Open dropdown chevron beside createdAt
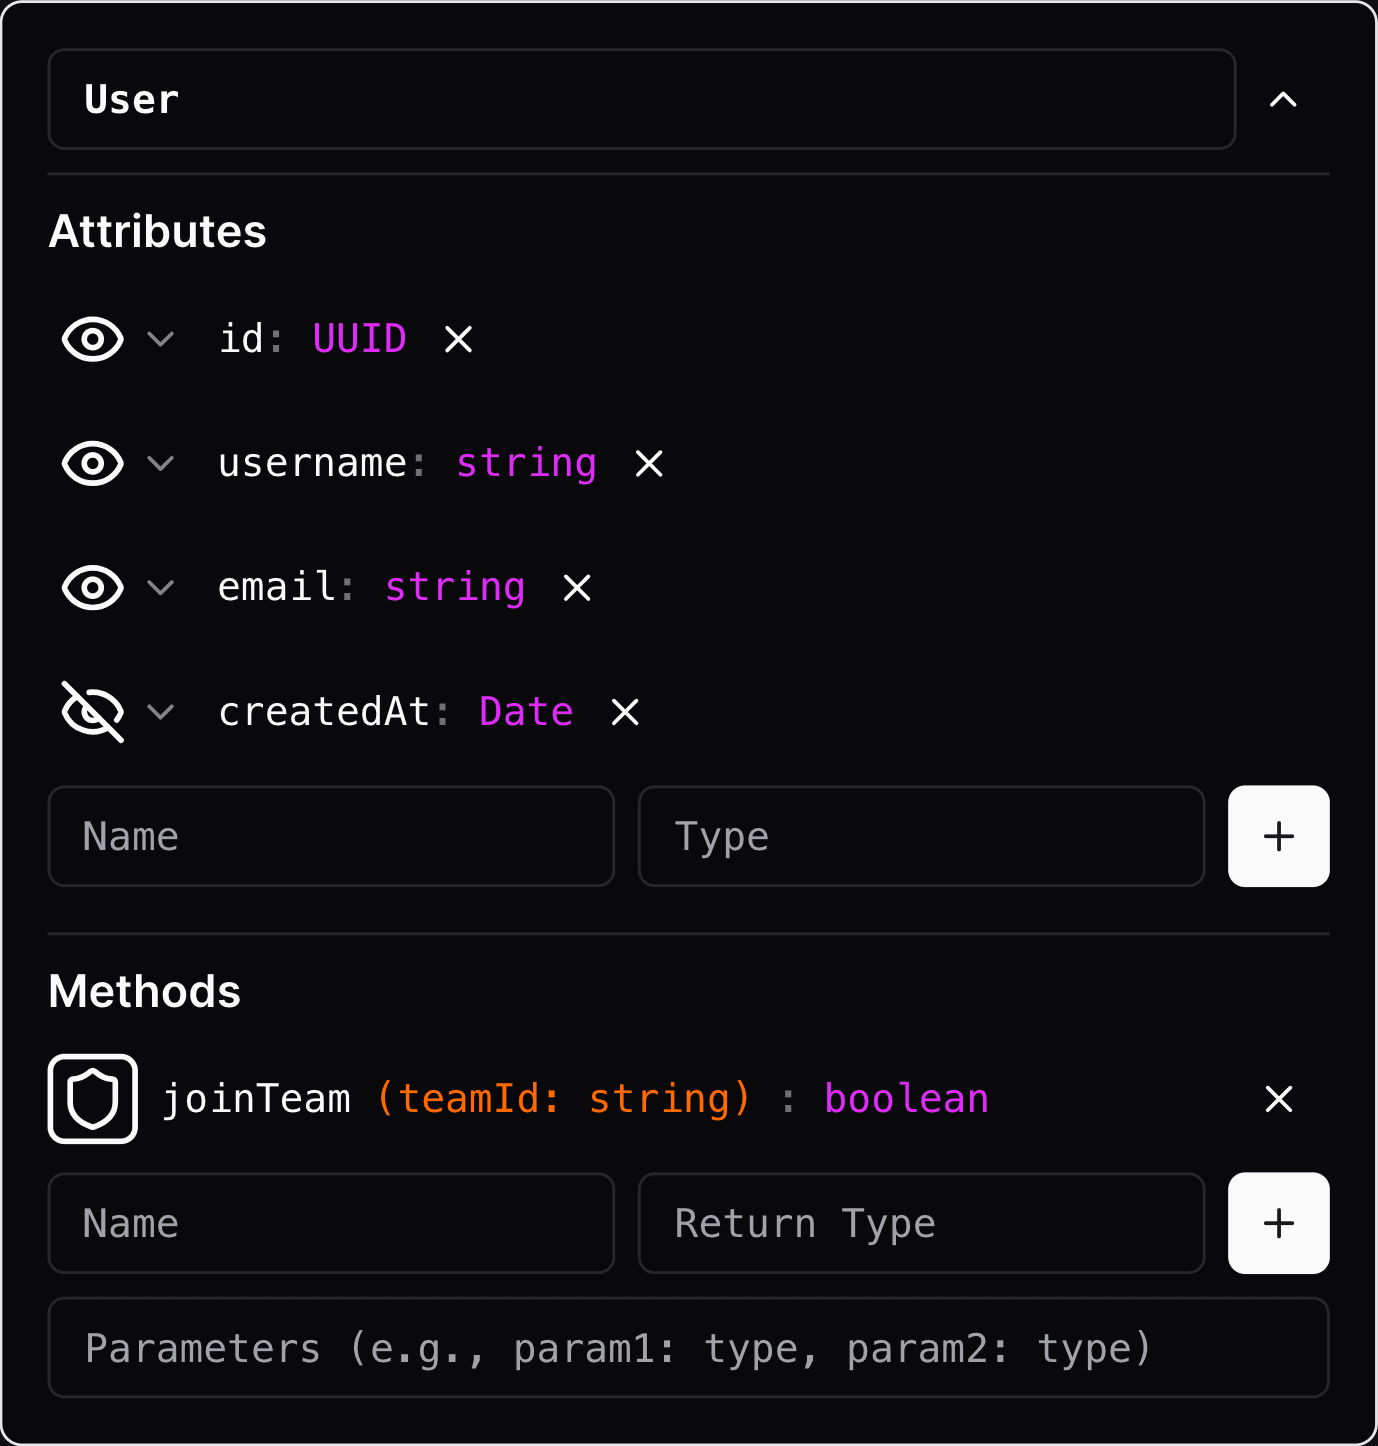1378x1446 pixels. point(161,712)
